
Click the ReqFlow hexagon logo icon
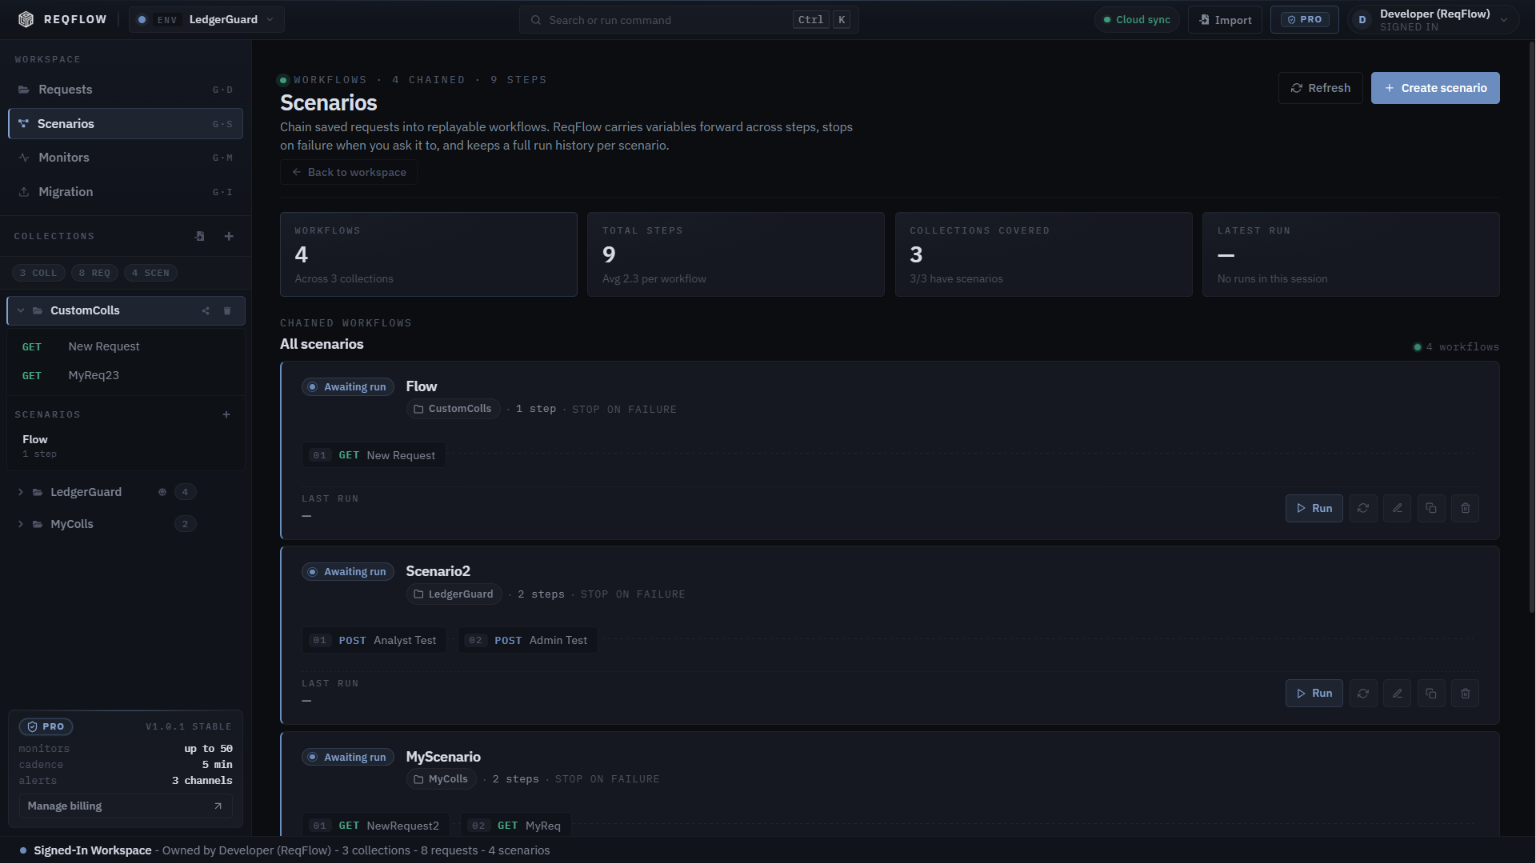(26, 19)
